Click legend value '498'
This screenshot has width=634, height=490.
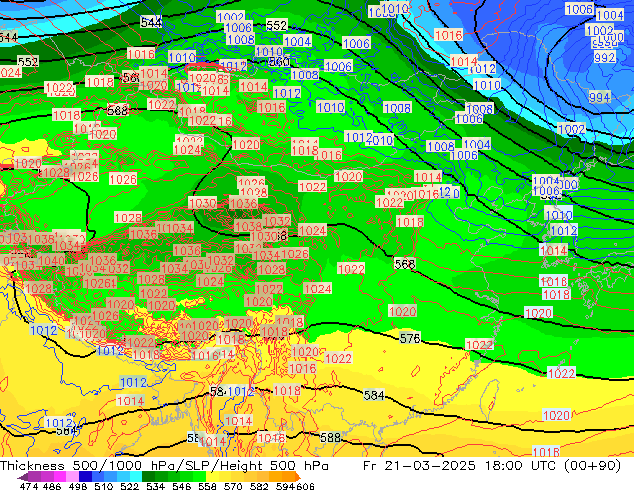tap(78, 486)
